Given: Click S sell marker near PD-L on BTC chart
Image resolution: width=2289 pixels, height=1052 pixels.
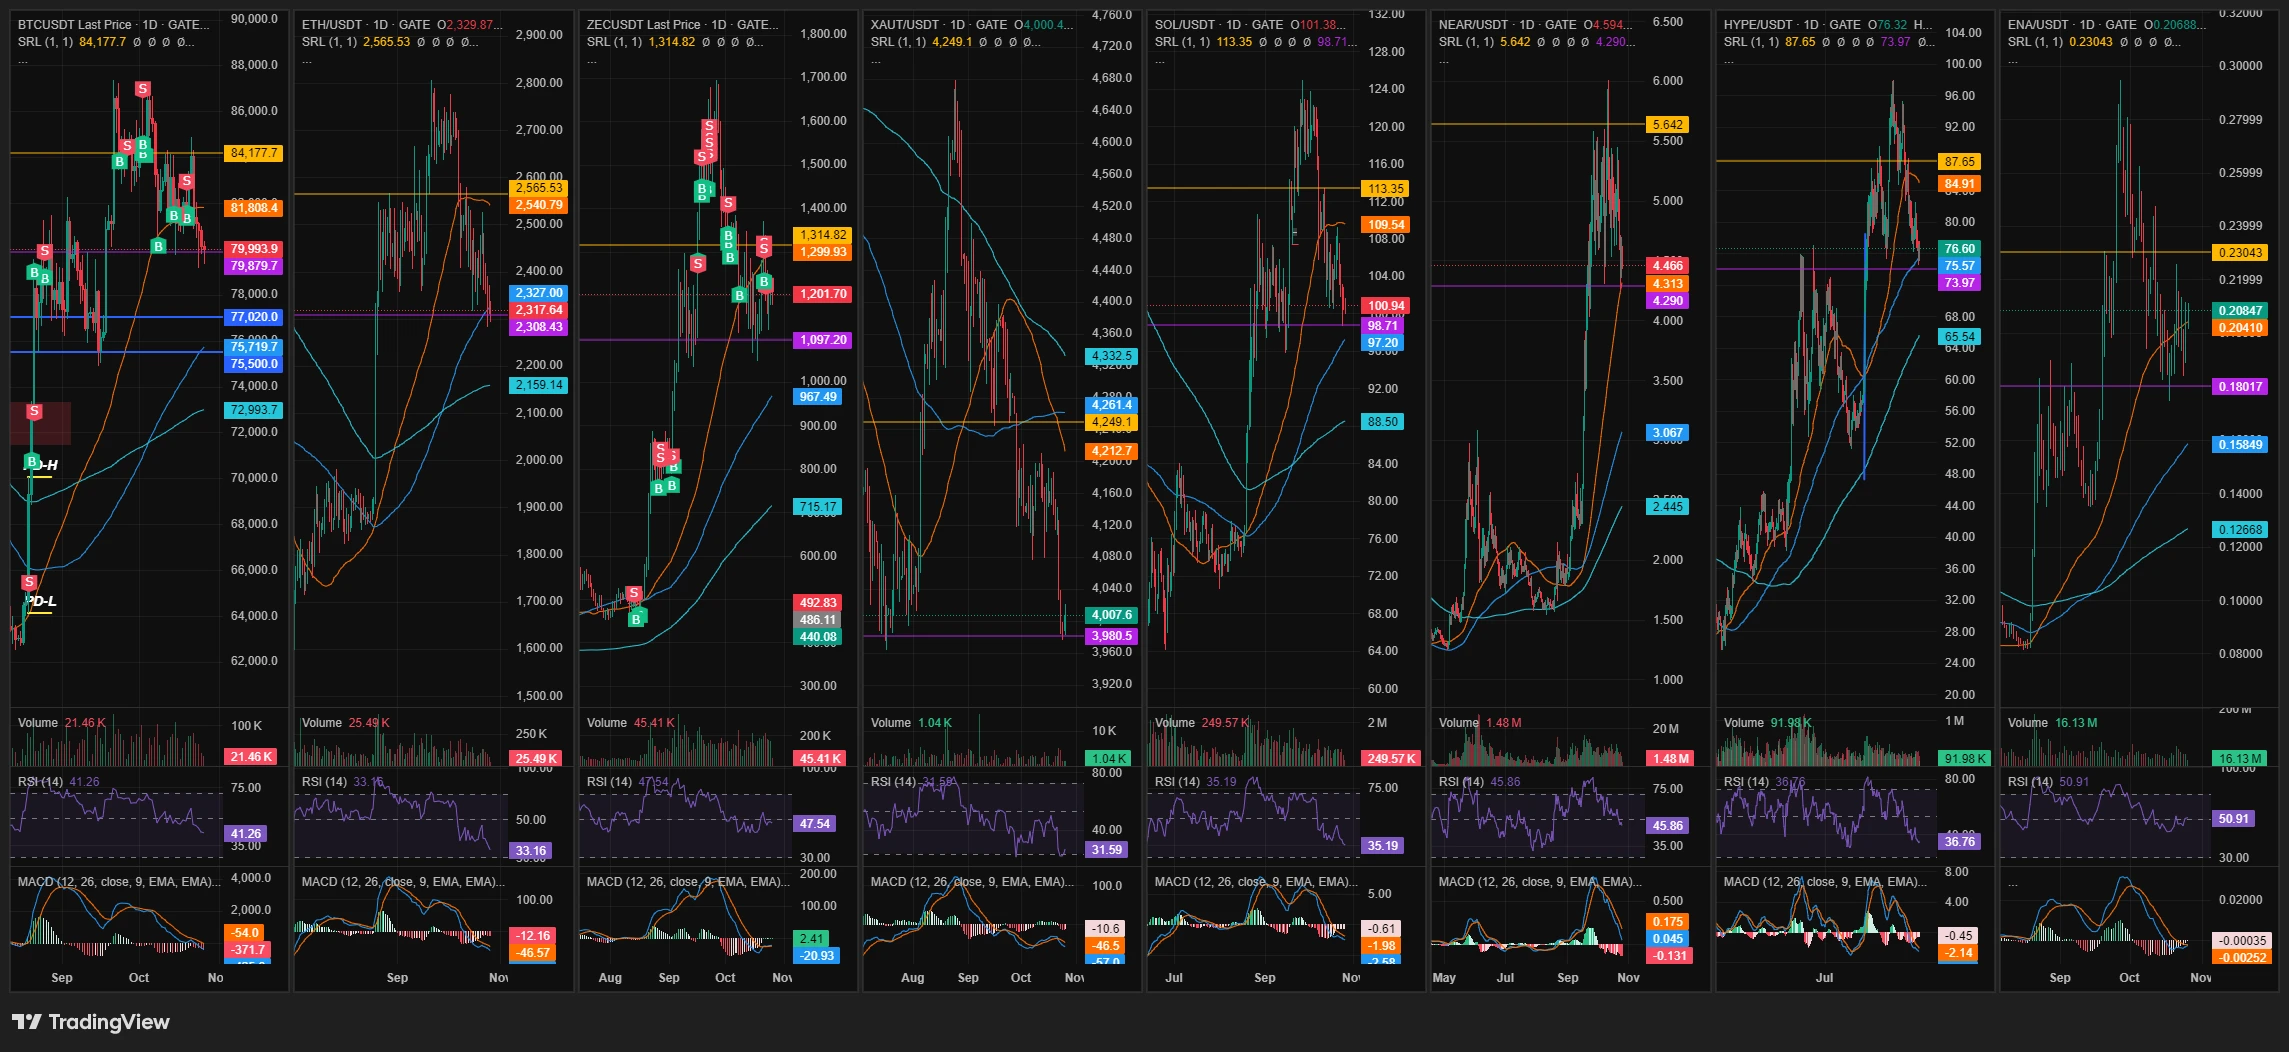Looking at the screenshot, I should (29, 582).
